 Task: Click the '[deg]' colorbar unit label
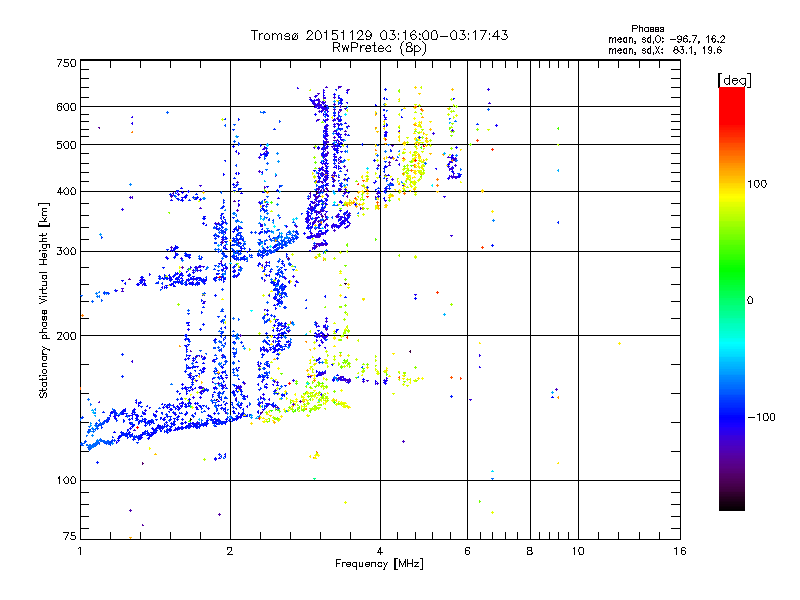734,80
